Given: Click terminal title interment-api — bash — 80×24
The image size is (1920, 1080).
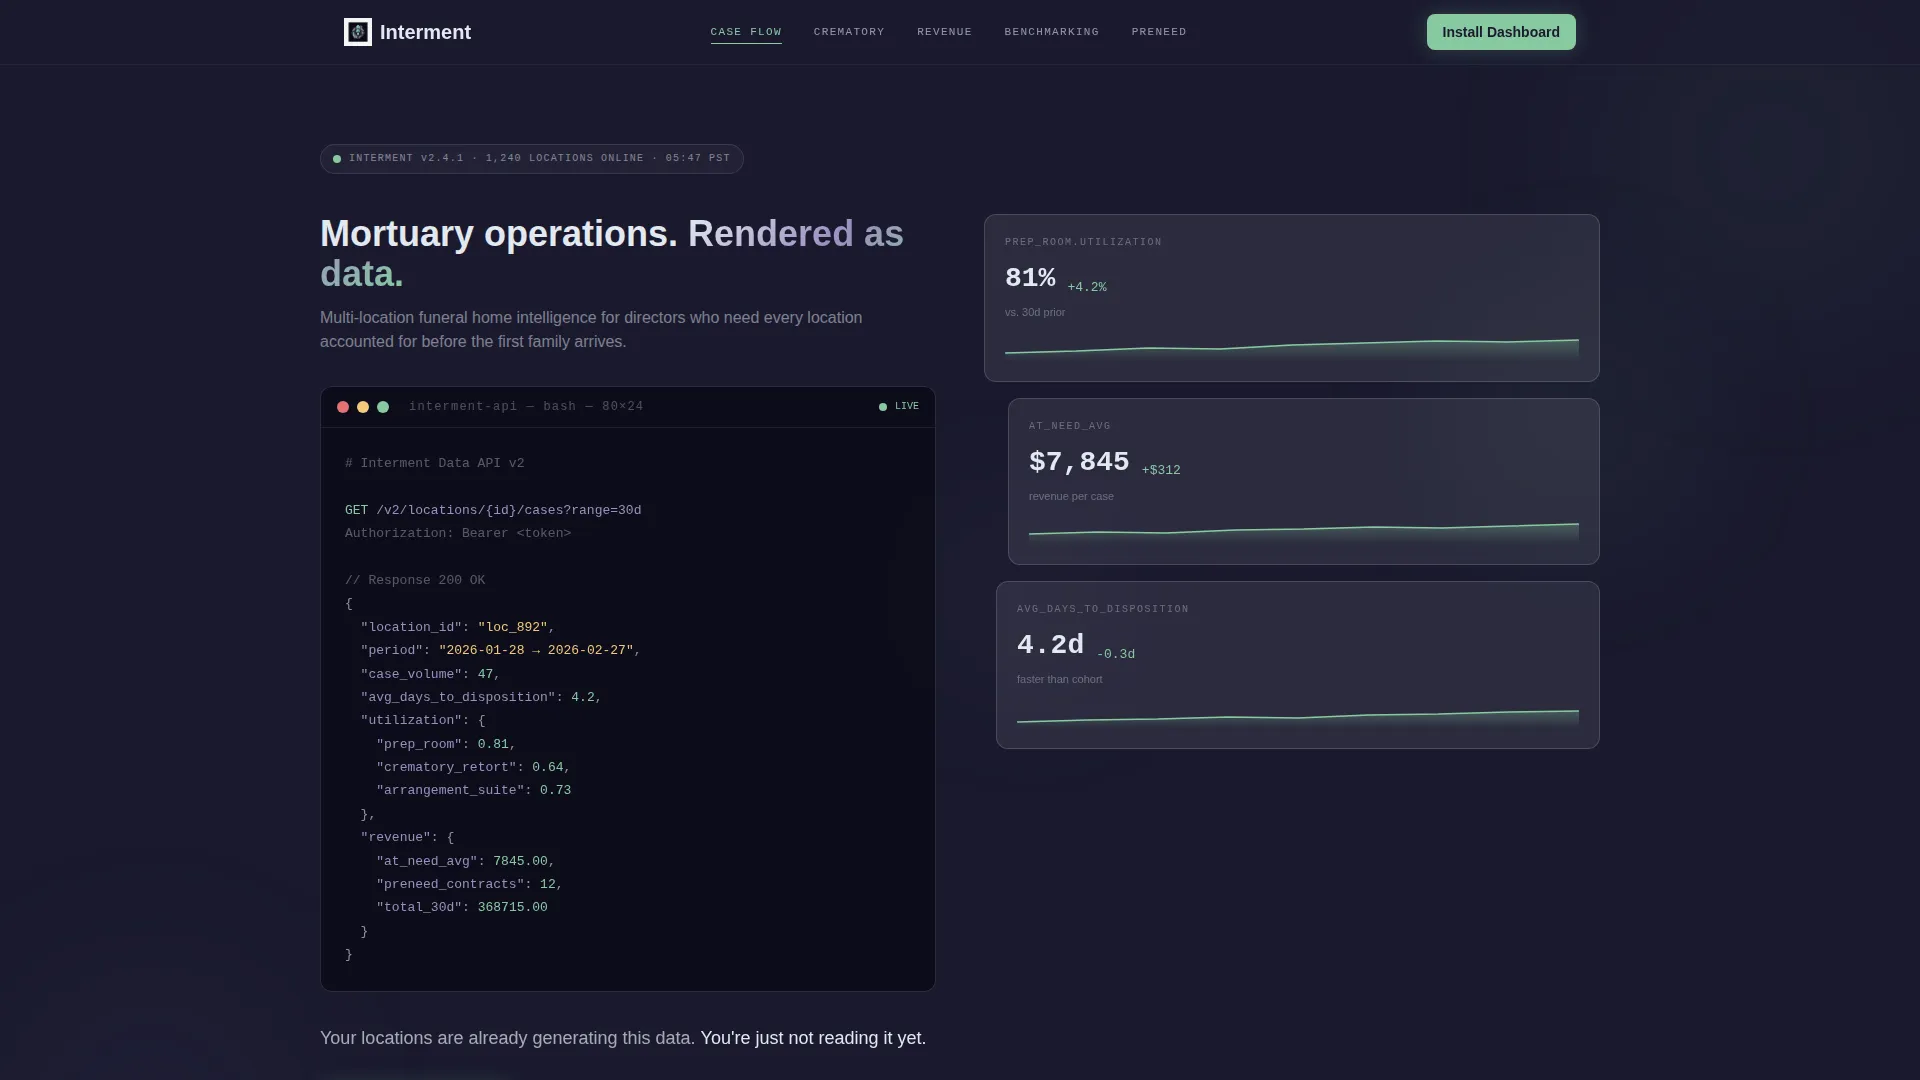Looking at the screenshot, I should (526, 407).
